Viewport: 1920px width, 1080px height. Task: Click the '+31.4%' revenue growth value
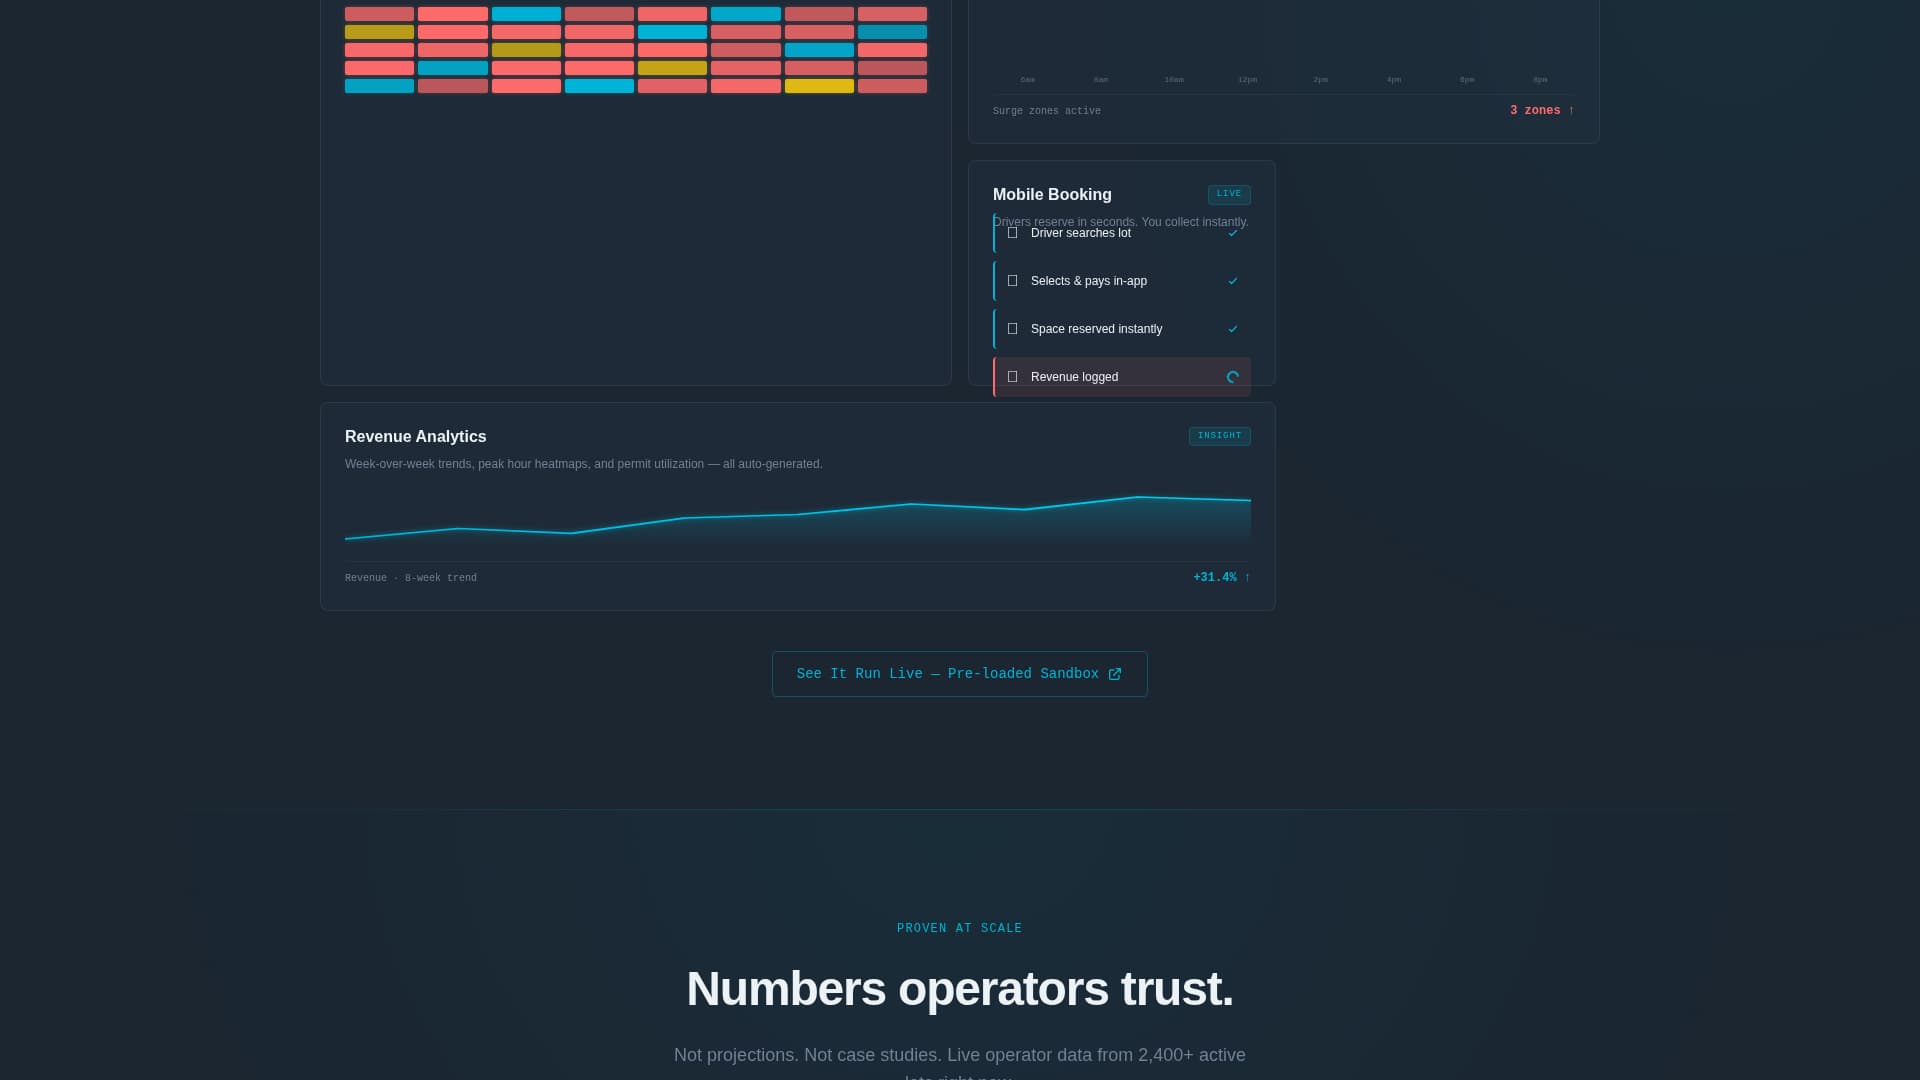click(1222, 578)
